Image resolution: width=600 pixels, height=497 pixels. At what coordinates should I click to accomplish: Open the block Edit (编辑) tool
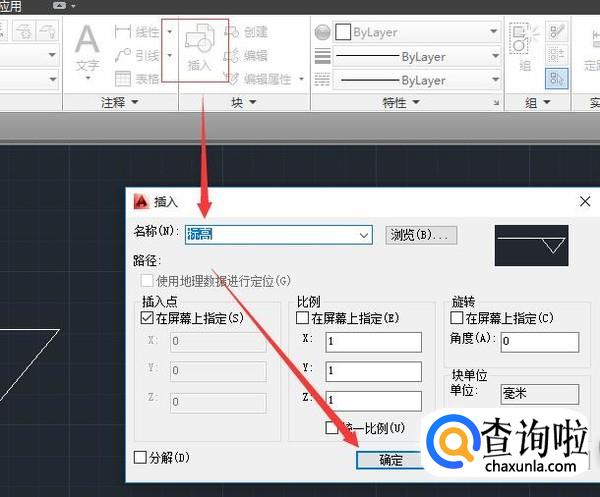(x=246, y=56)
